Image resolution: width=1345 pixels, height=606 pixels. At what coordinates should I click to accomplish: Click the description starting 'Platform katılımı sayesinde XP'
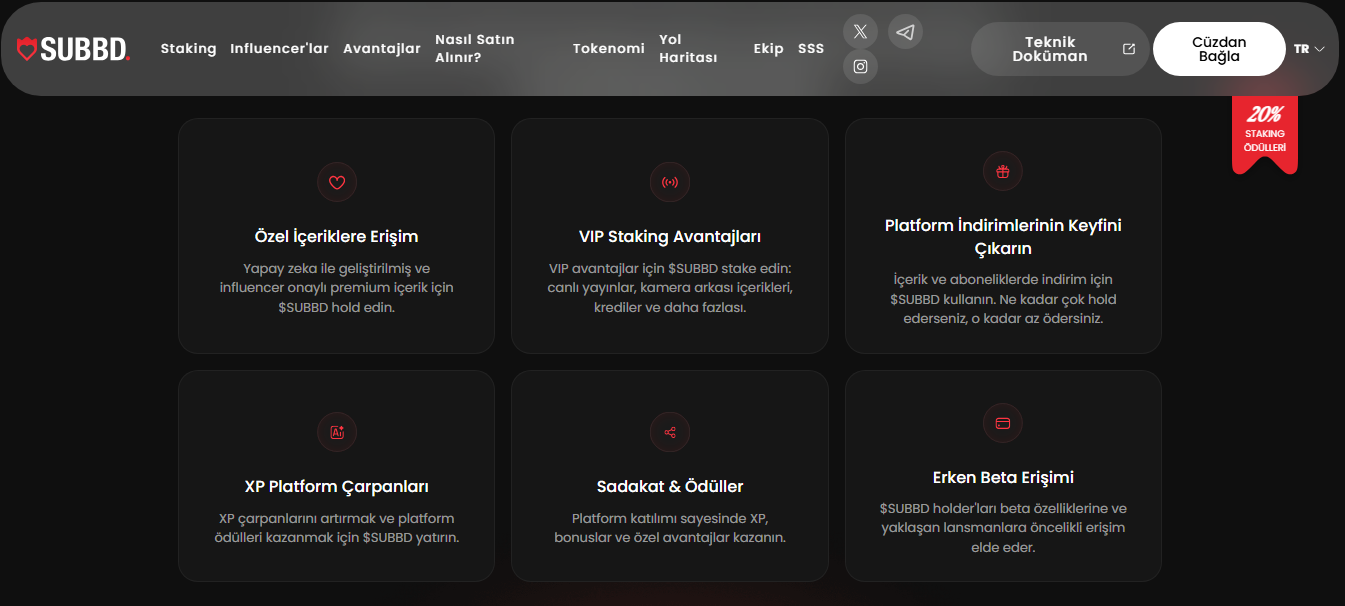(670, 528)
